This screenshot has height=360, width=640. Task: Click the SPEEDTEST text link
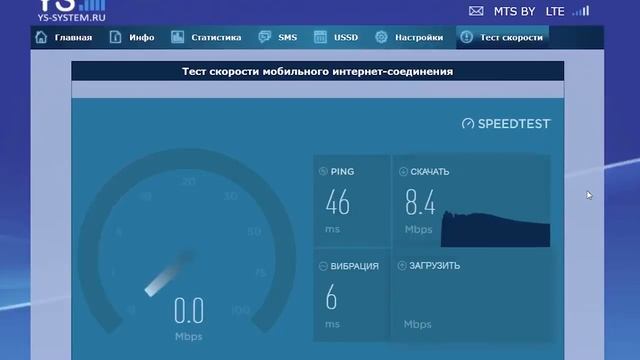(x=514, y=124)
